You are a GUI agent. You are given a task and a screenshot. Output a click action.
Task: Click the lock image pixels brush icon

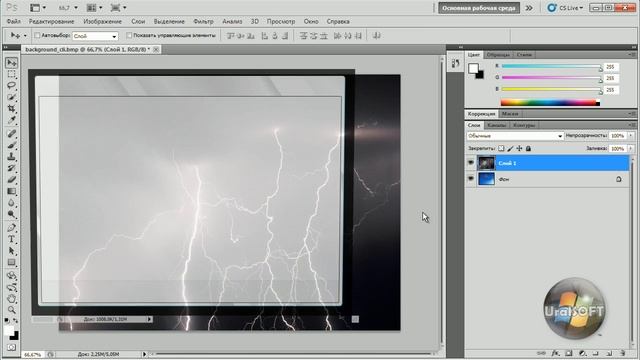[510, 149]
